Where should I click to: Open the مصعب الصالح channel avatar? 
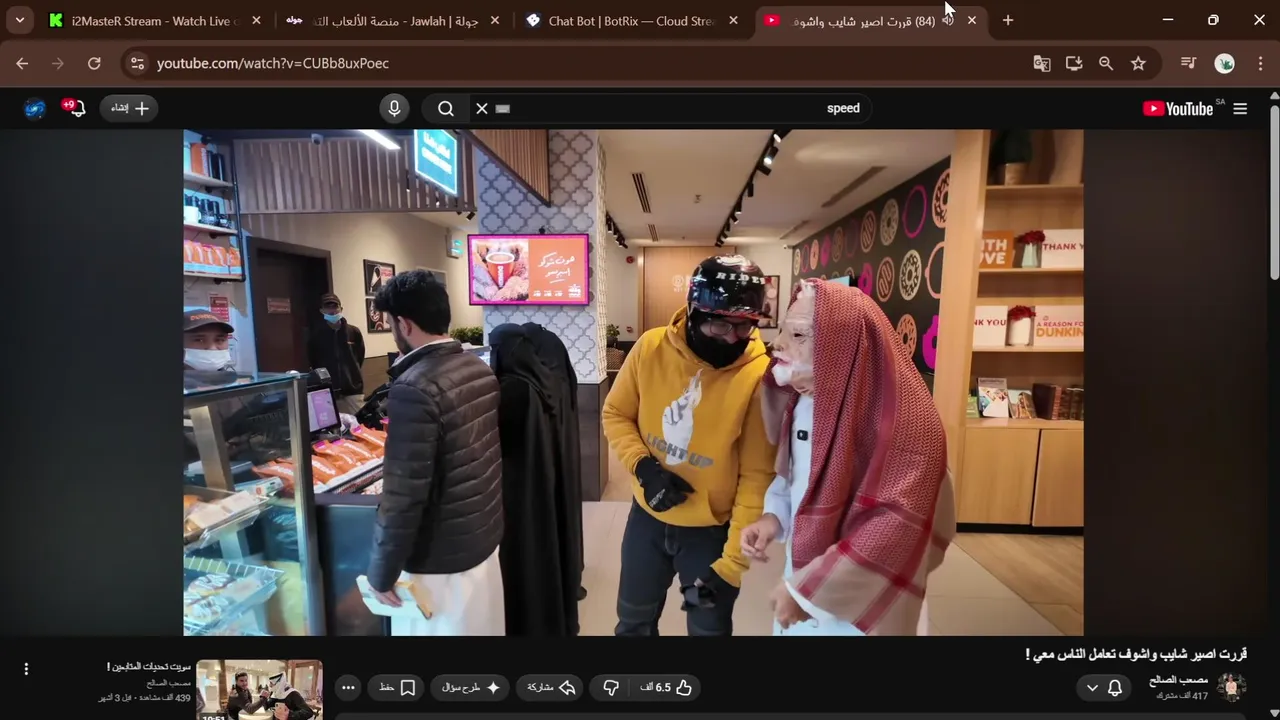pos(1231,688)
